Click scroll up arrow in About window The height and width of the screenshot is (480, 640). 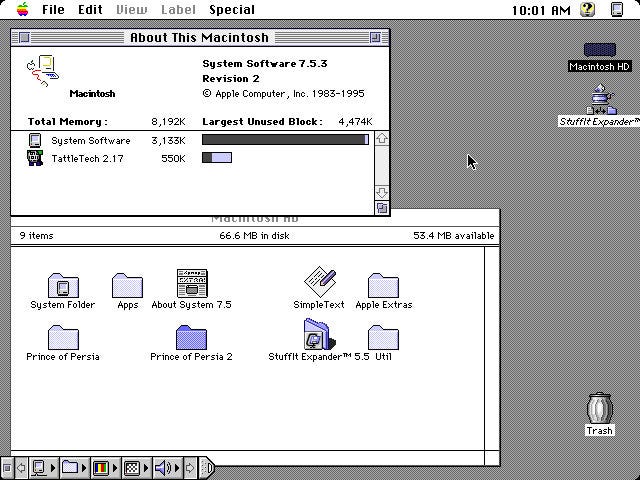(382, 138)
